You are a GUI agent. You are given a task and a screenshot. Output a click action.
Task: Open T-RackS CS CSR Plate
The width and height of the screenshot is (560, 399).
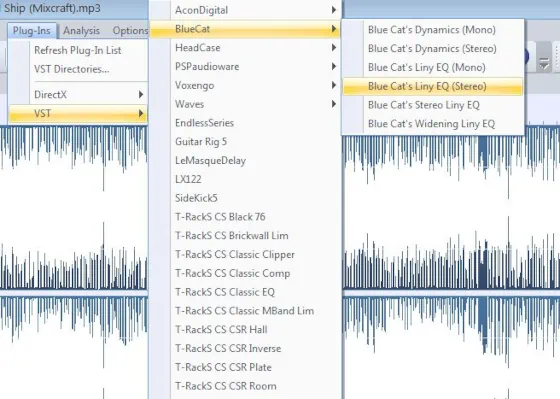[x=245, y=367]
